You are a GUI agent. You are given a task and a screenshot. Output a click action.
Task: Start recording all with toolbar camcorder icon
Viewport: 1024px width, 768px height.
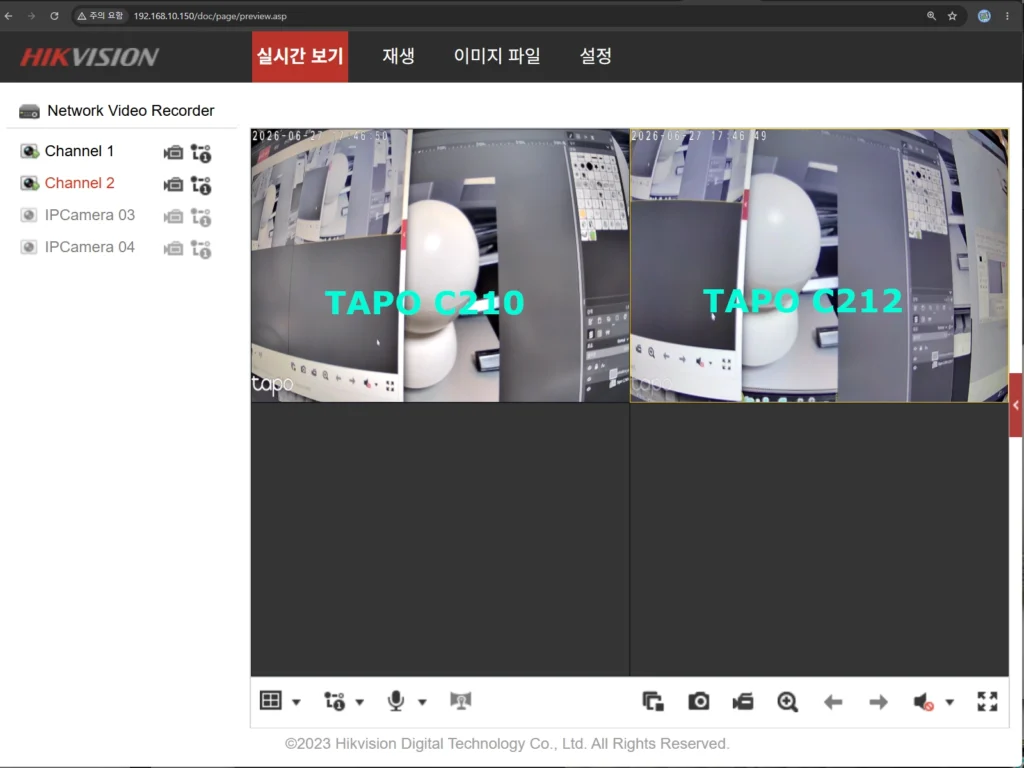(743, 702)
